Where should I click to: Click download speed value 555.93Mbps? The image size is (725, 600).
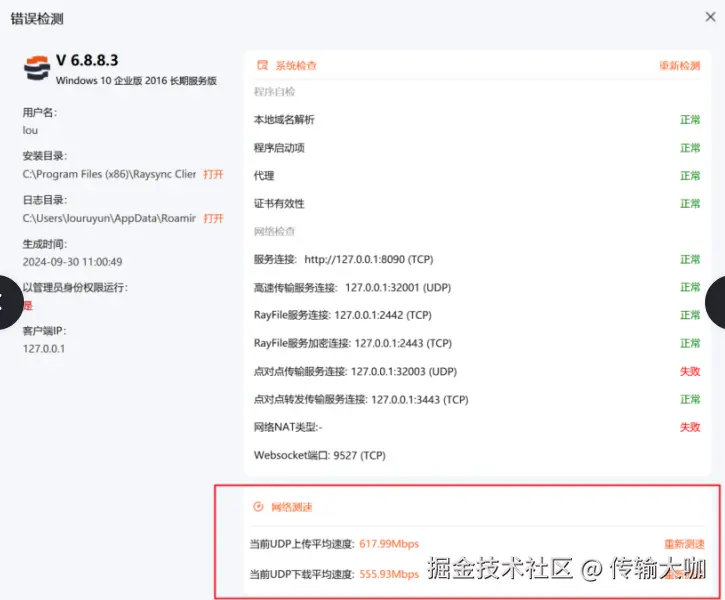click(389, 574)
